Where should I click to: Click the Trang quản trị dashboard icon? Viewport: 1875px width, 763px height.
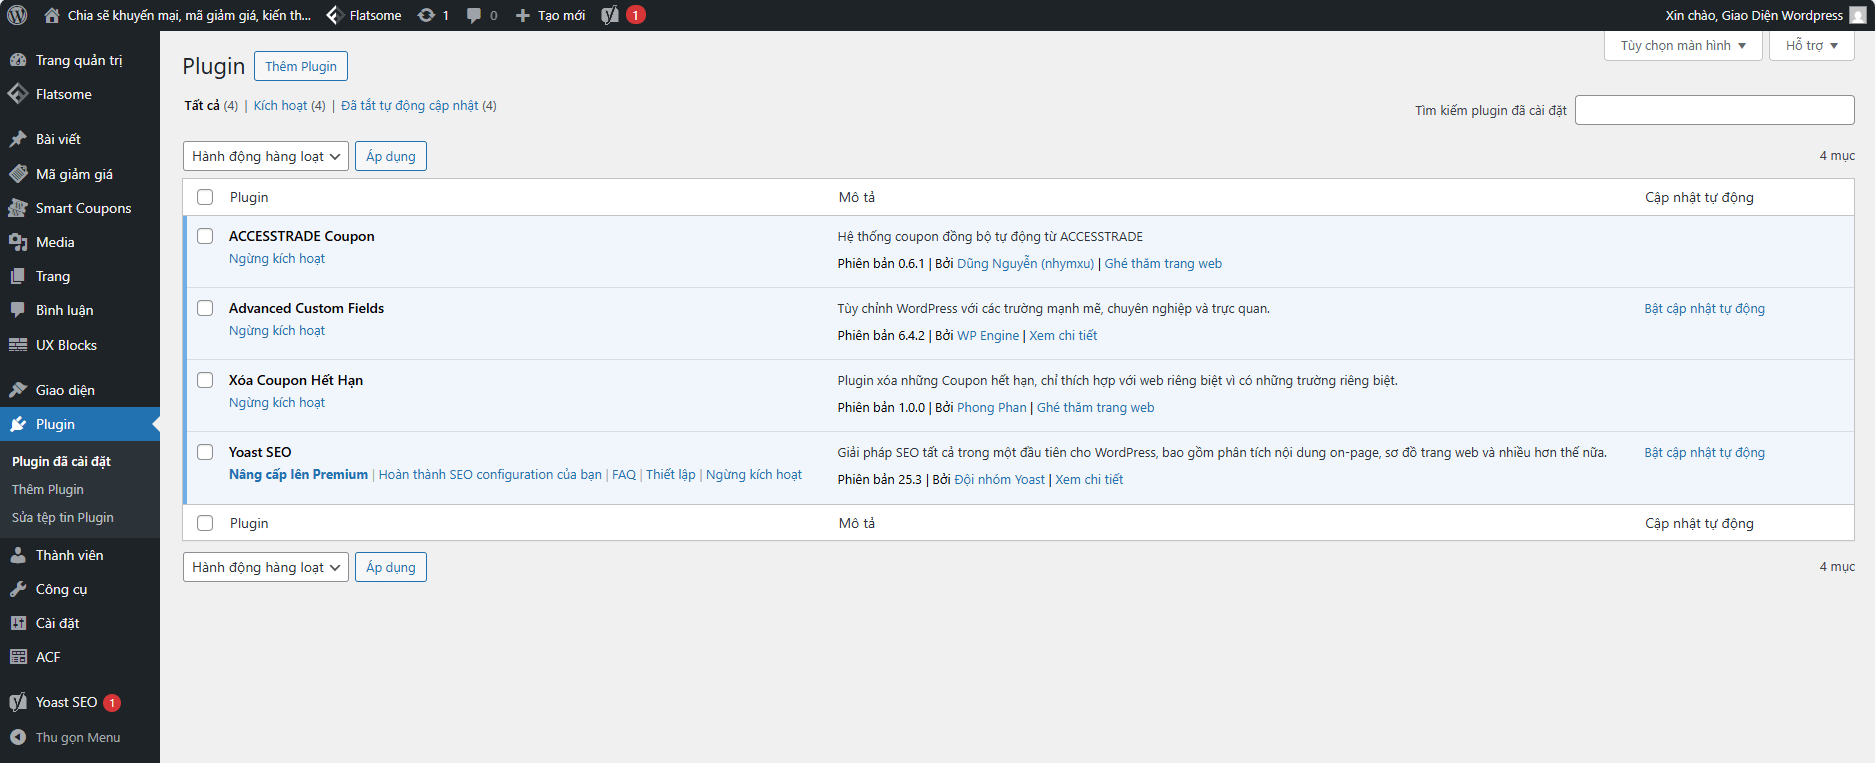click(18, 60)
